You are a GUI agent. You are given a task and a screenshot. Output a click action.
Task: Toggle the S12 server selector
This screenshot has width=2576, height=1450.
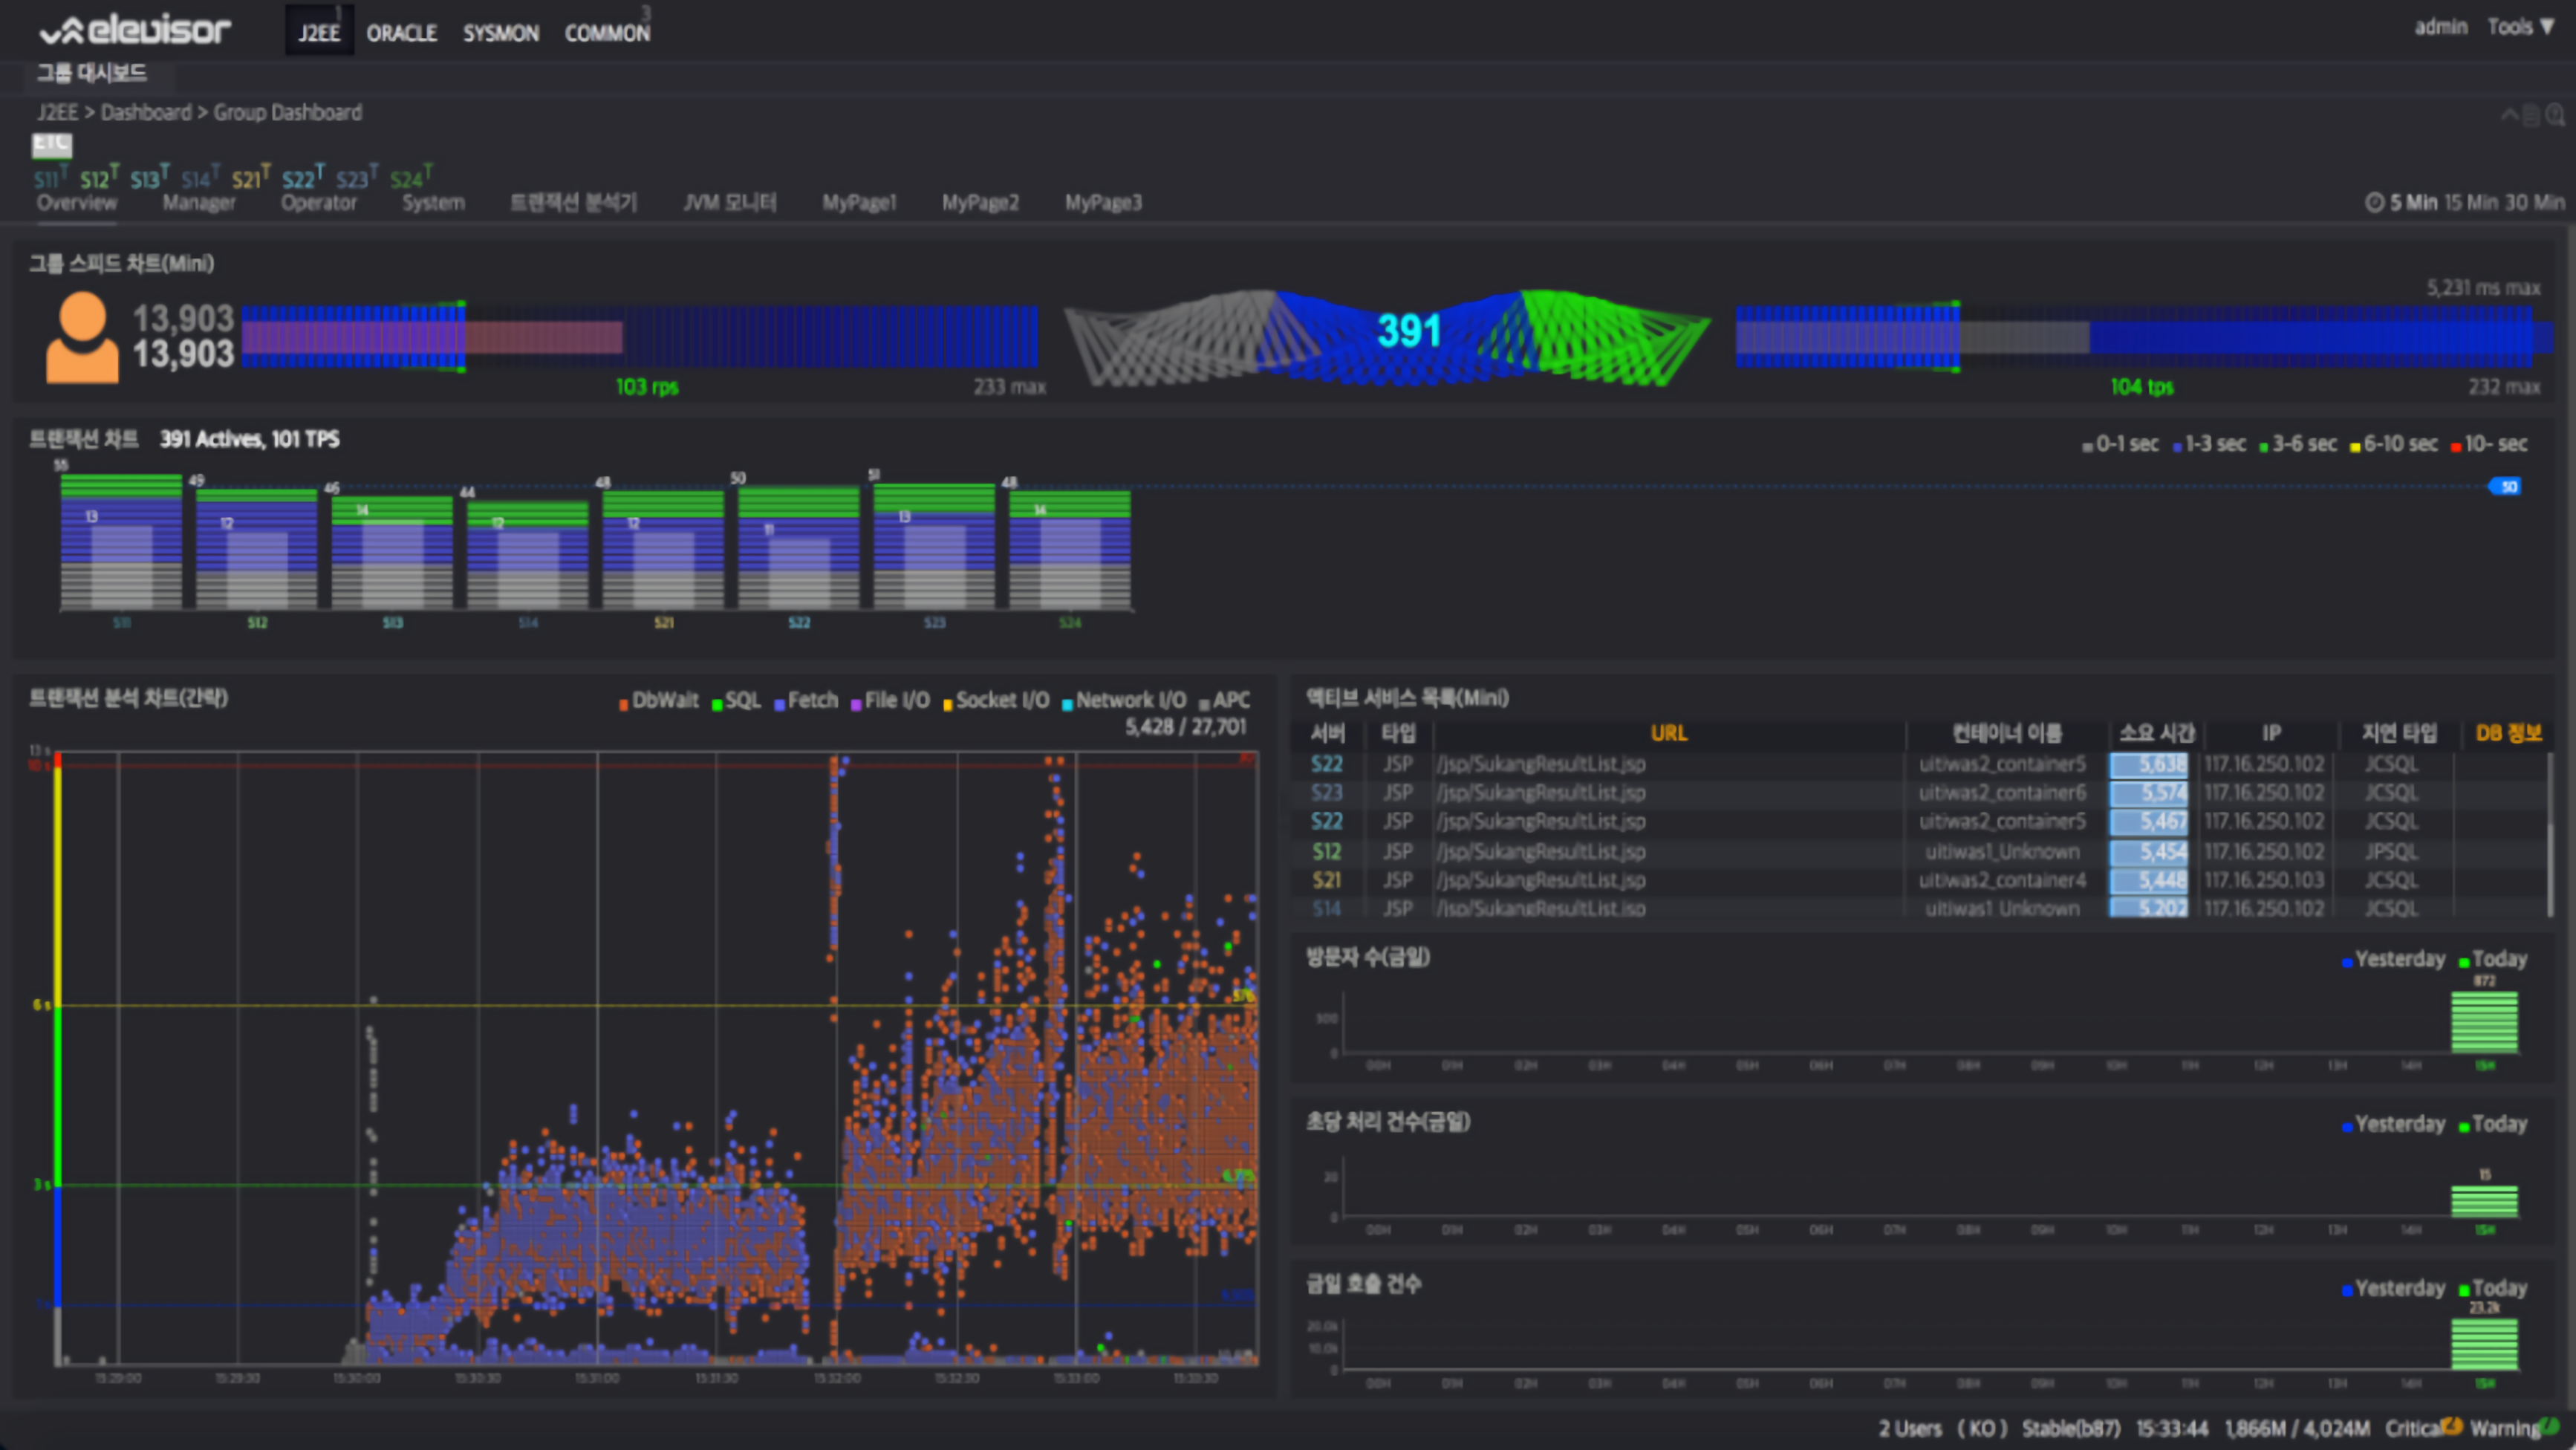point(98,178)
